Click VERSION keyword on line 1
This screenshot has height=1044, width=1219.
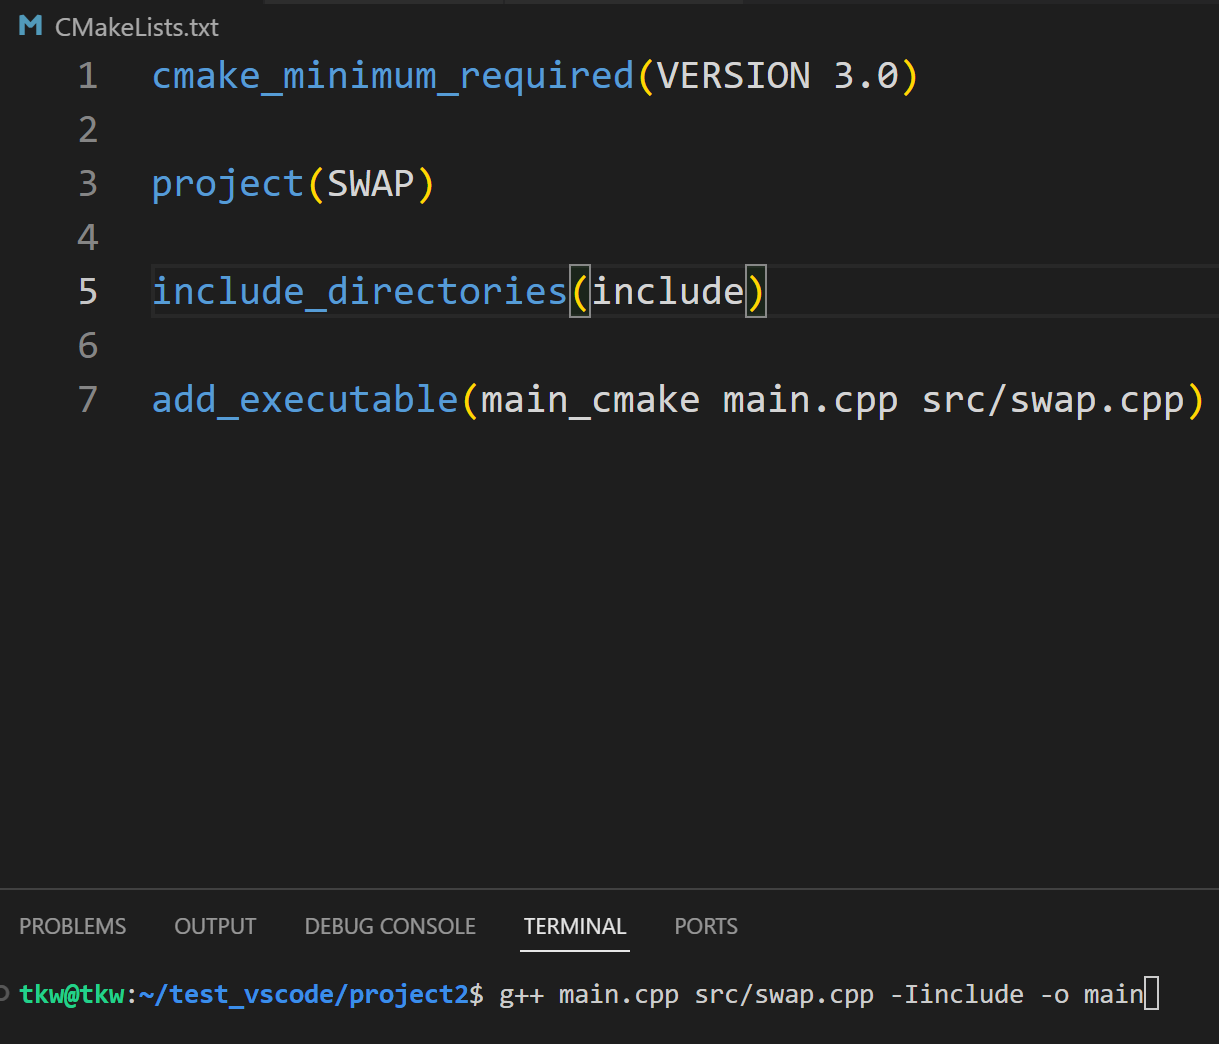click(733, 76)
